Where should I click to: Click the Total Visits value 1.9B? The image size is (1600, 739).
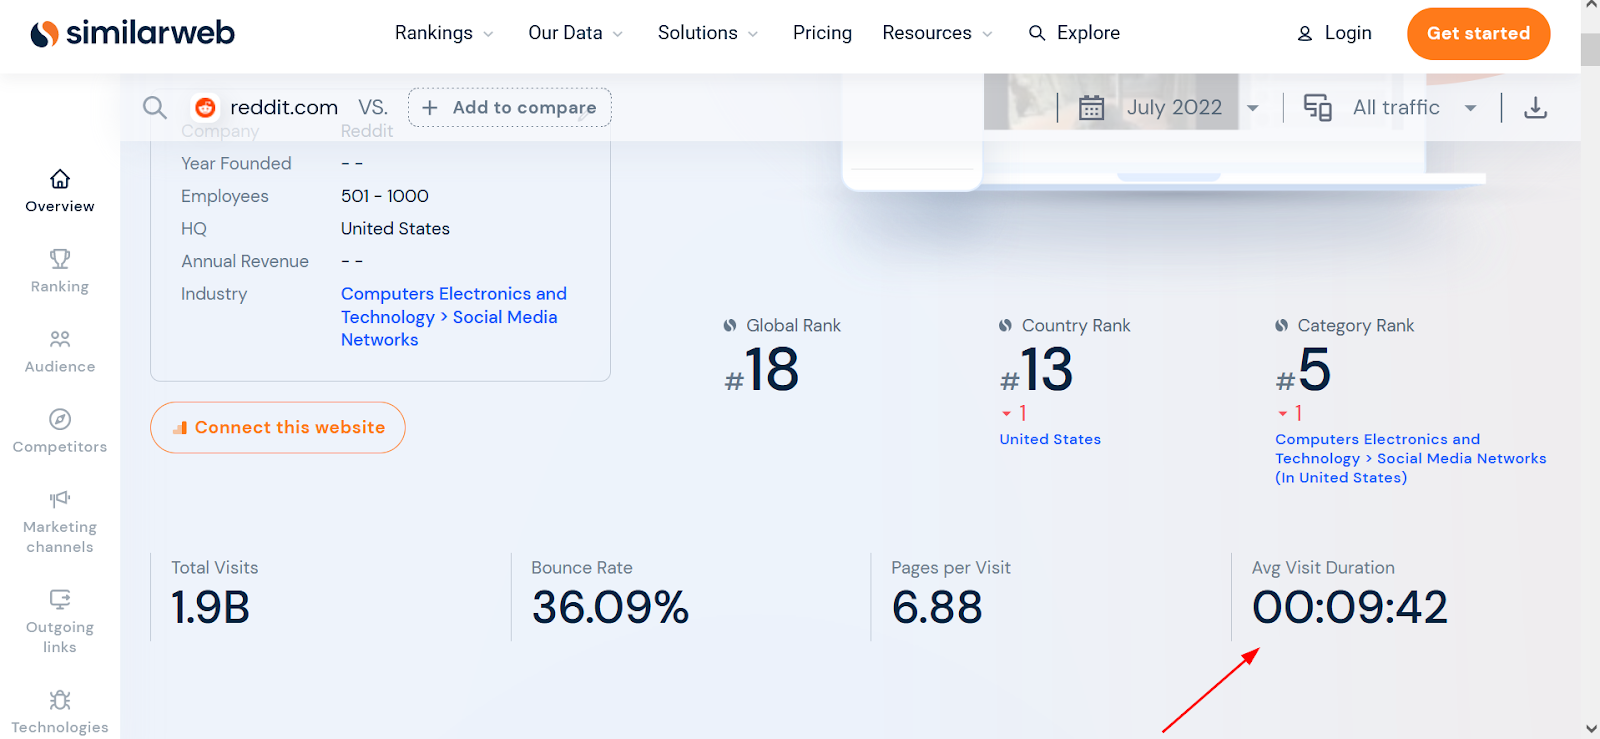(210, 608)
